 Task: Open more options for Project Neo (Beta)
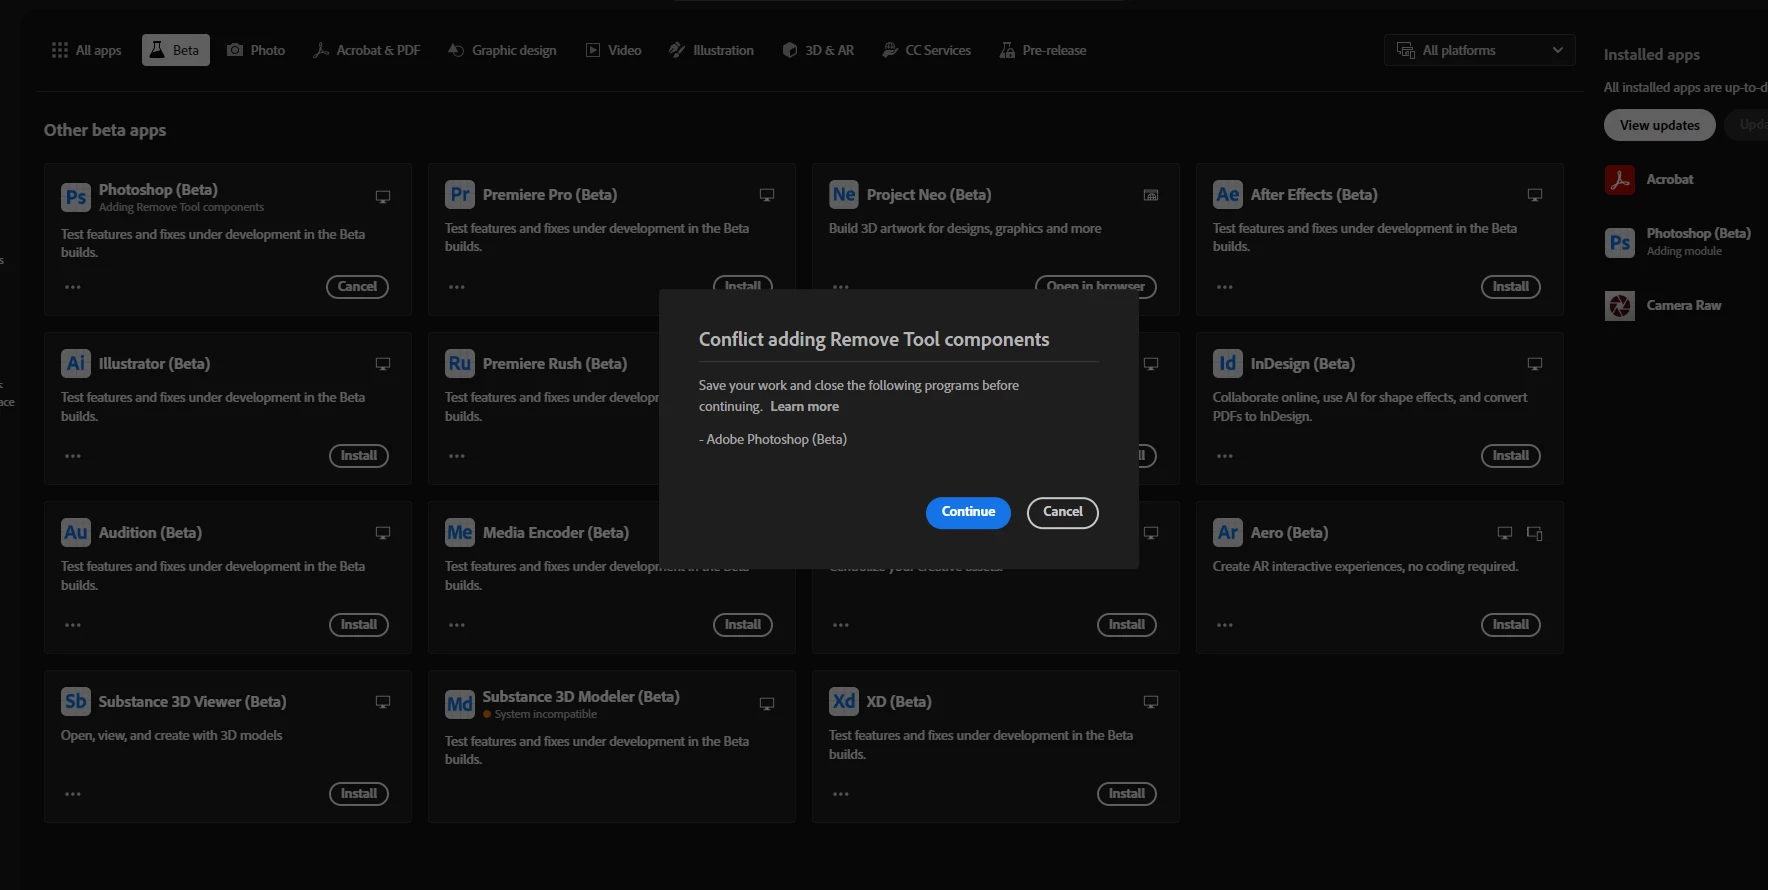pos(841,287)
